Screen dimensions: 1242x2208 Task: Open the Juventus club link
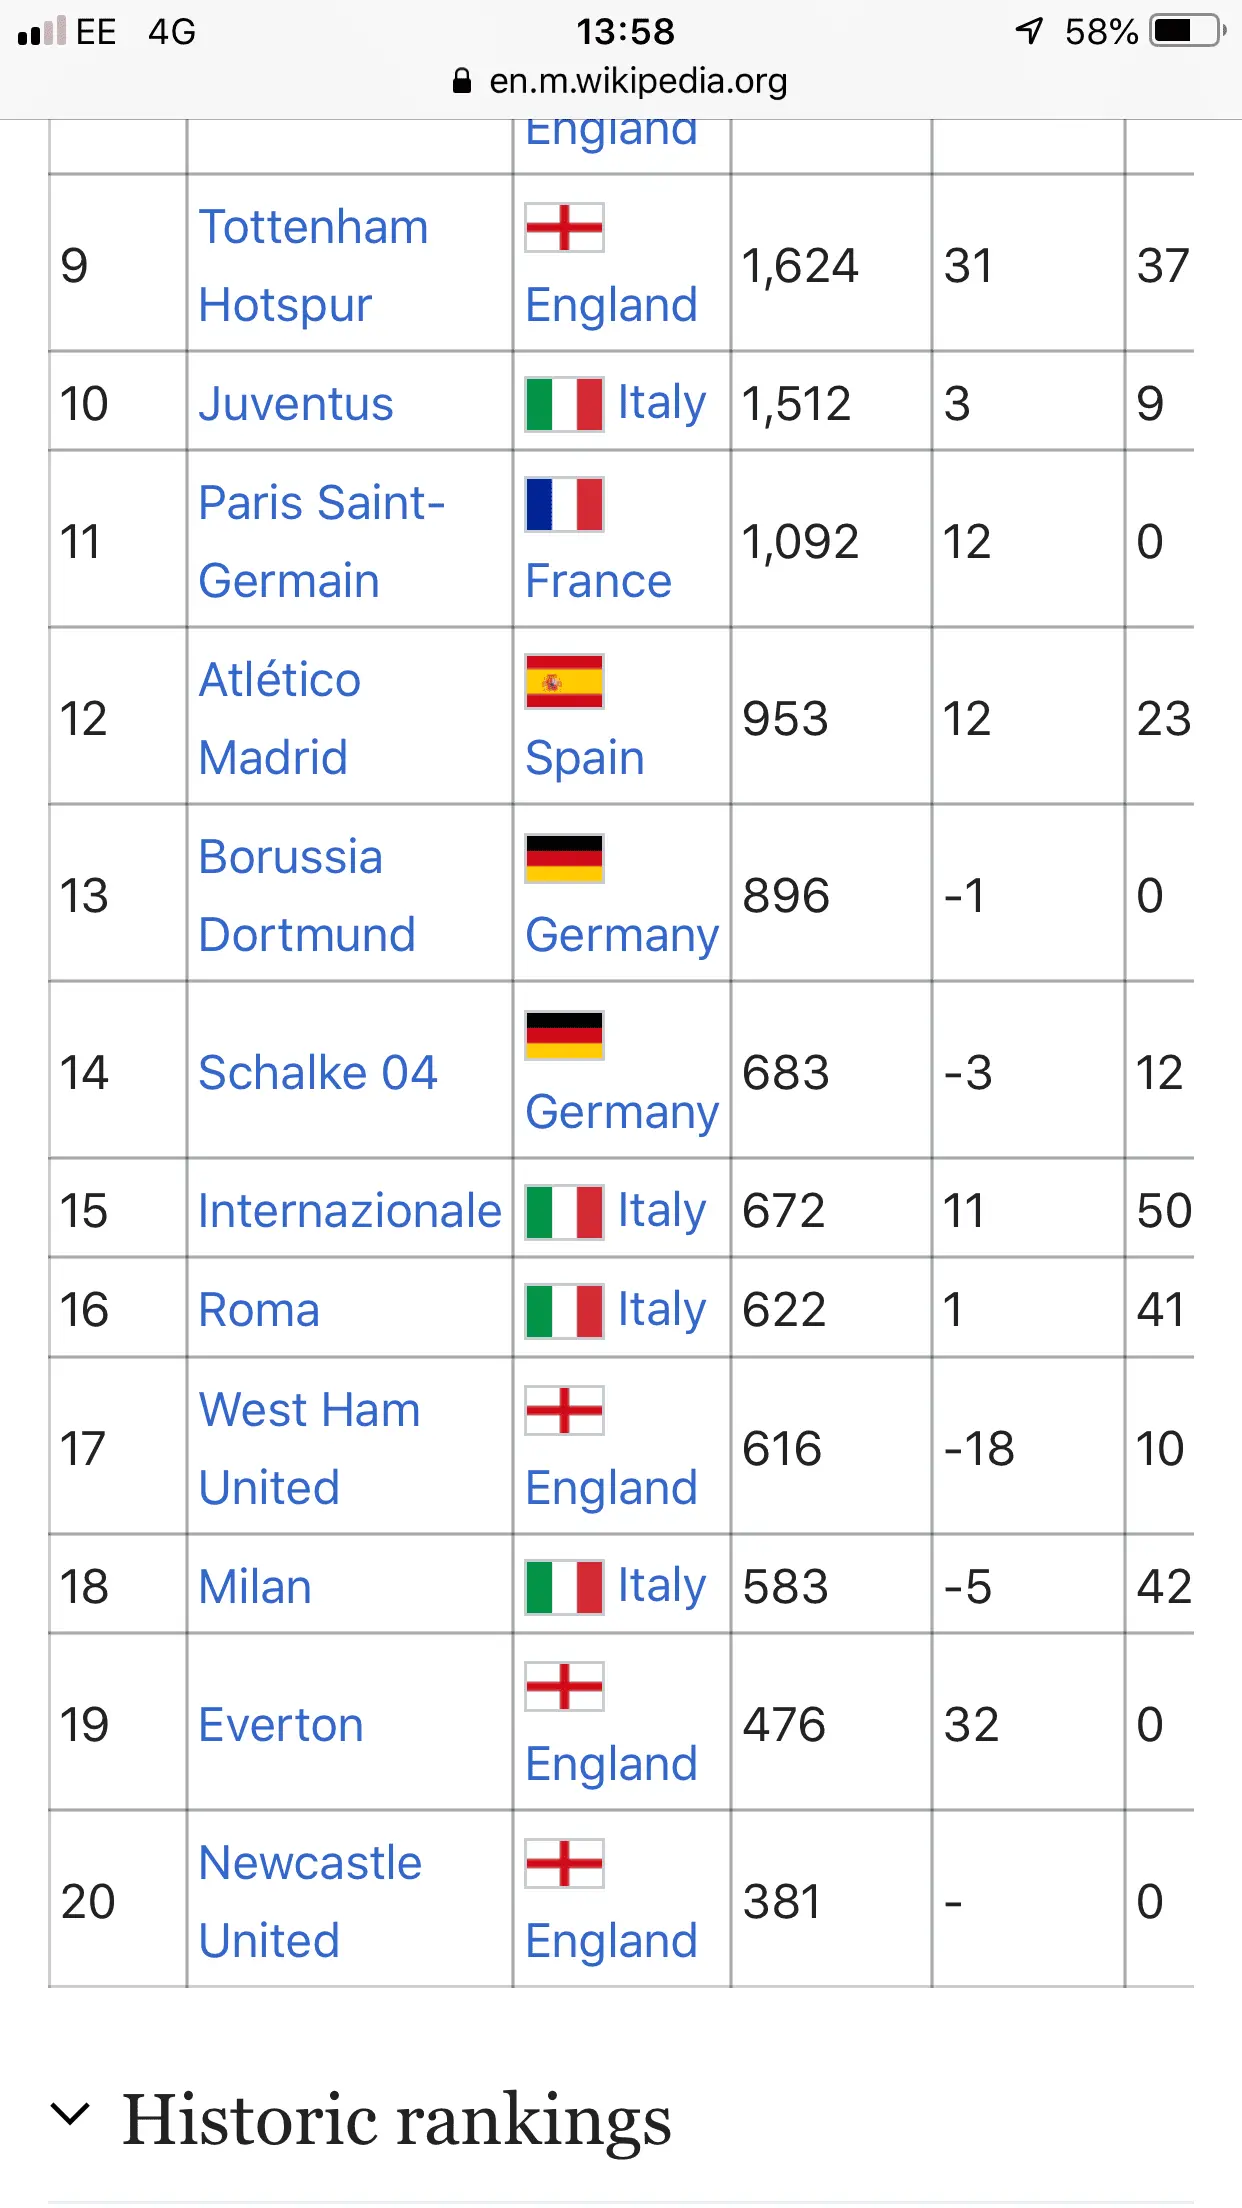tap(296, 404)
